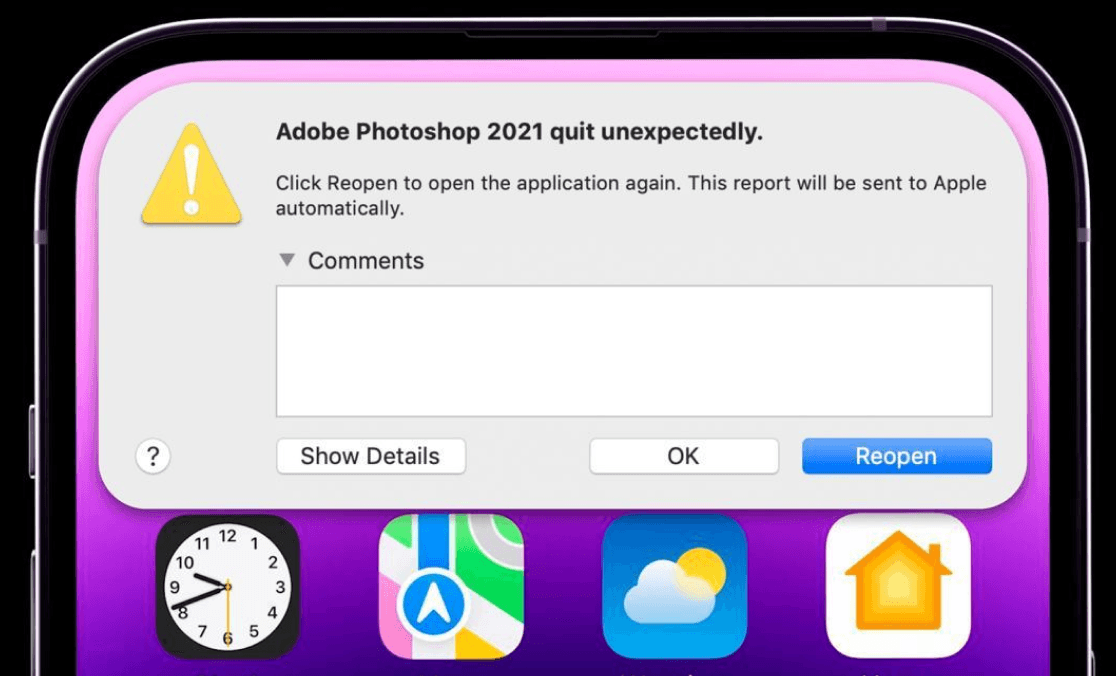The width and height of the screenshot is (1116, 676).
Task: Click wallpaper between Weather and Home icons
Action: pos(786,586)
